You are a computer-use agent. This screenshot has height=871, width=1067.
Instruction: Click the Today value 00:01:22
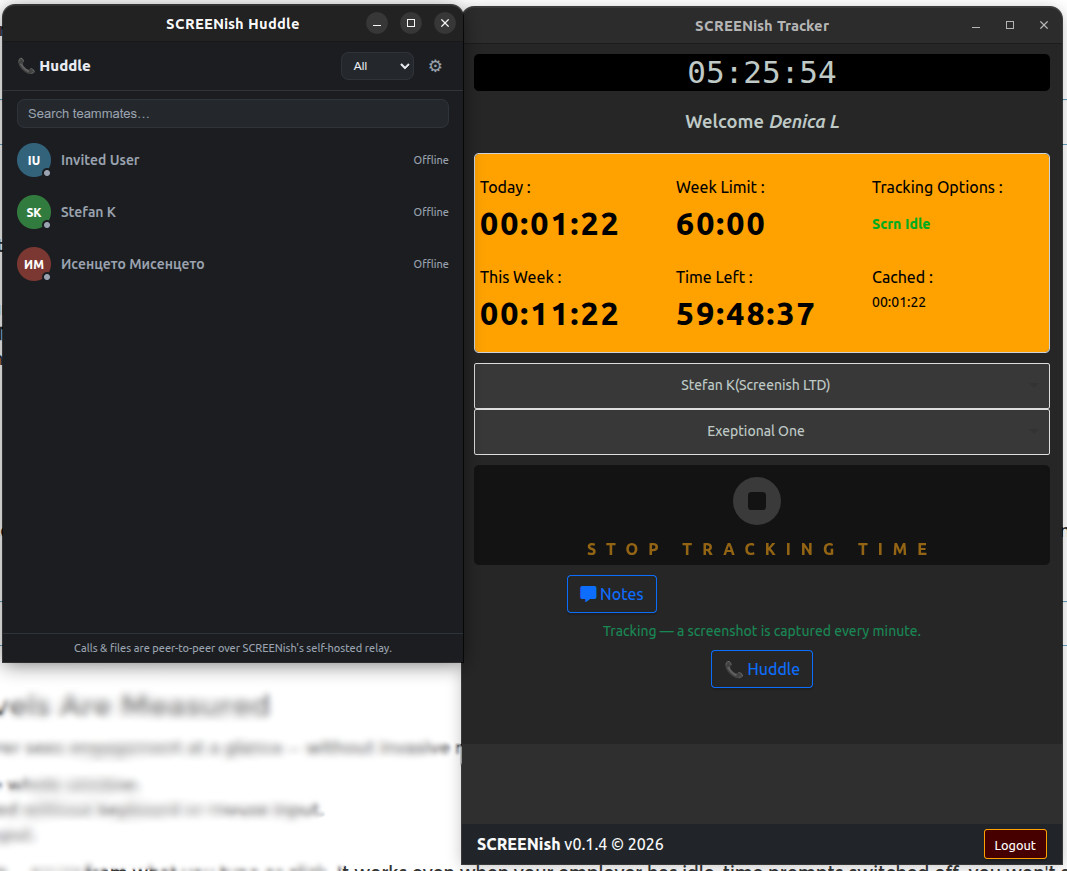[549, 225]
